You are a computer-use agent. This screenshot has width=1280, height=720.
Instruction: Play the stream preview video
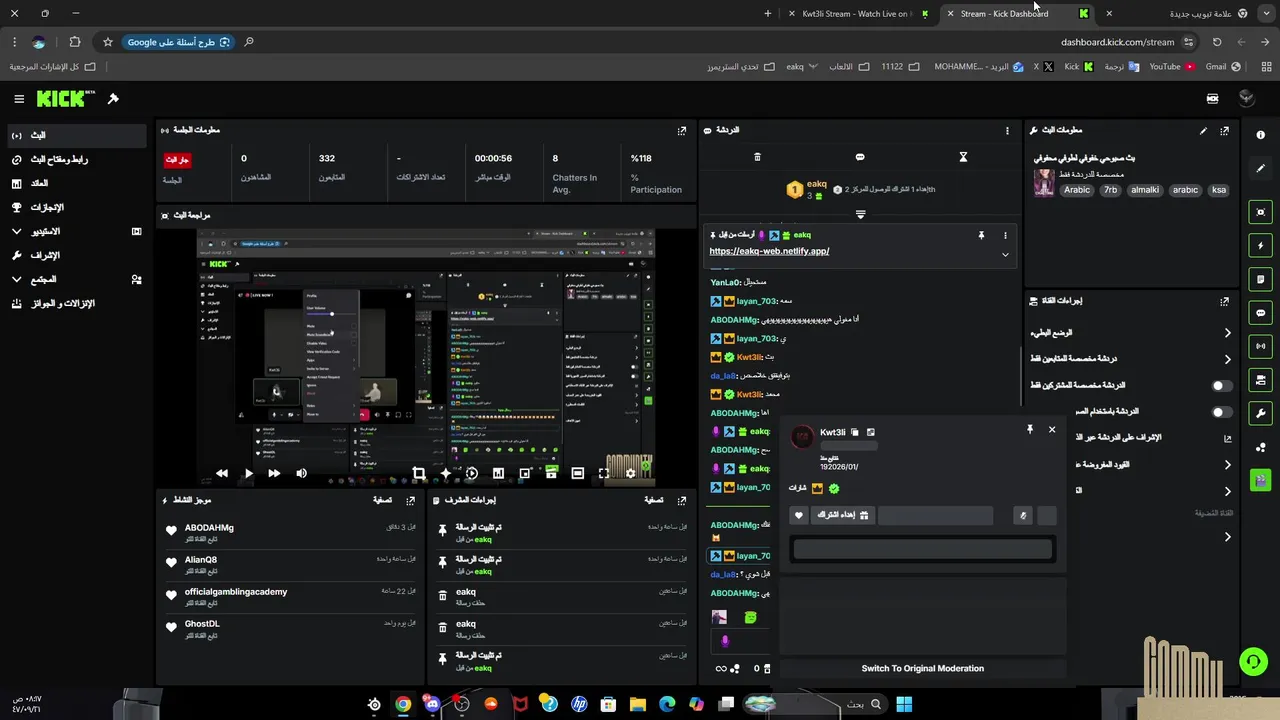[248, 473]
